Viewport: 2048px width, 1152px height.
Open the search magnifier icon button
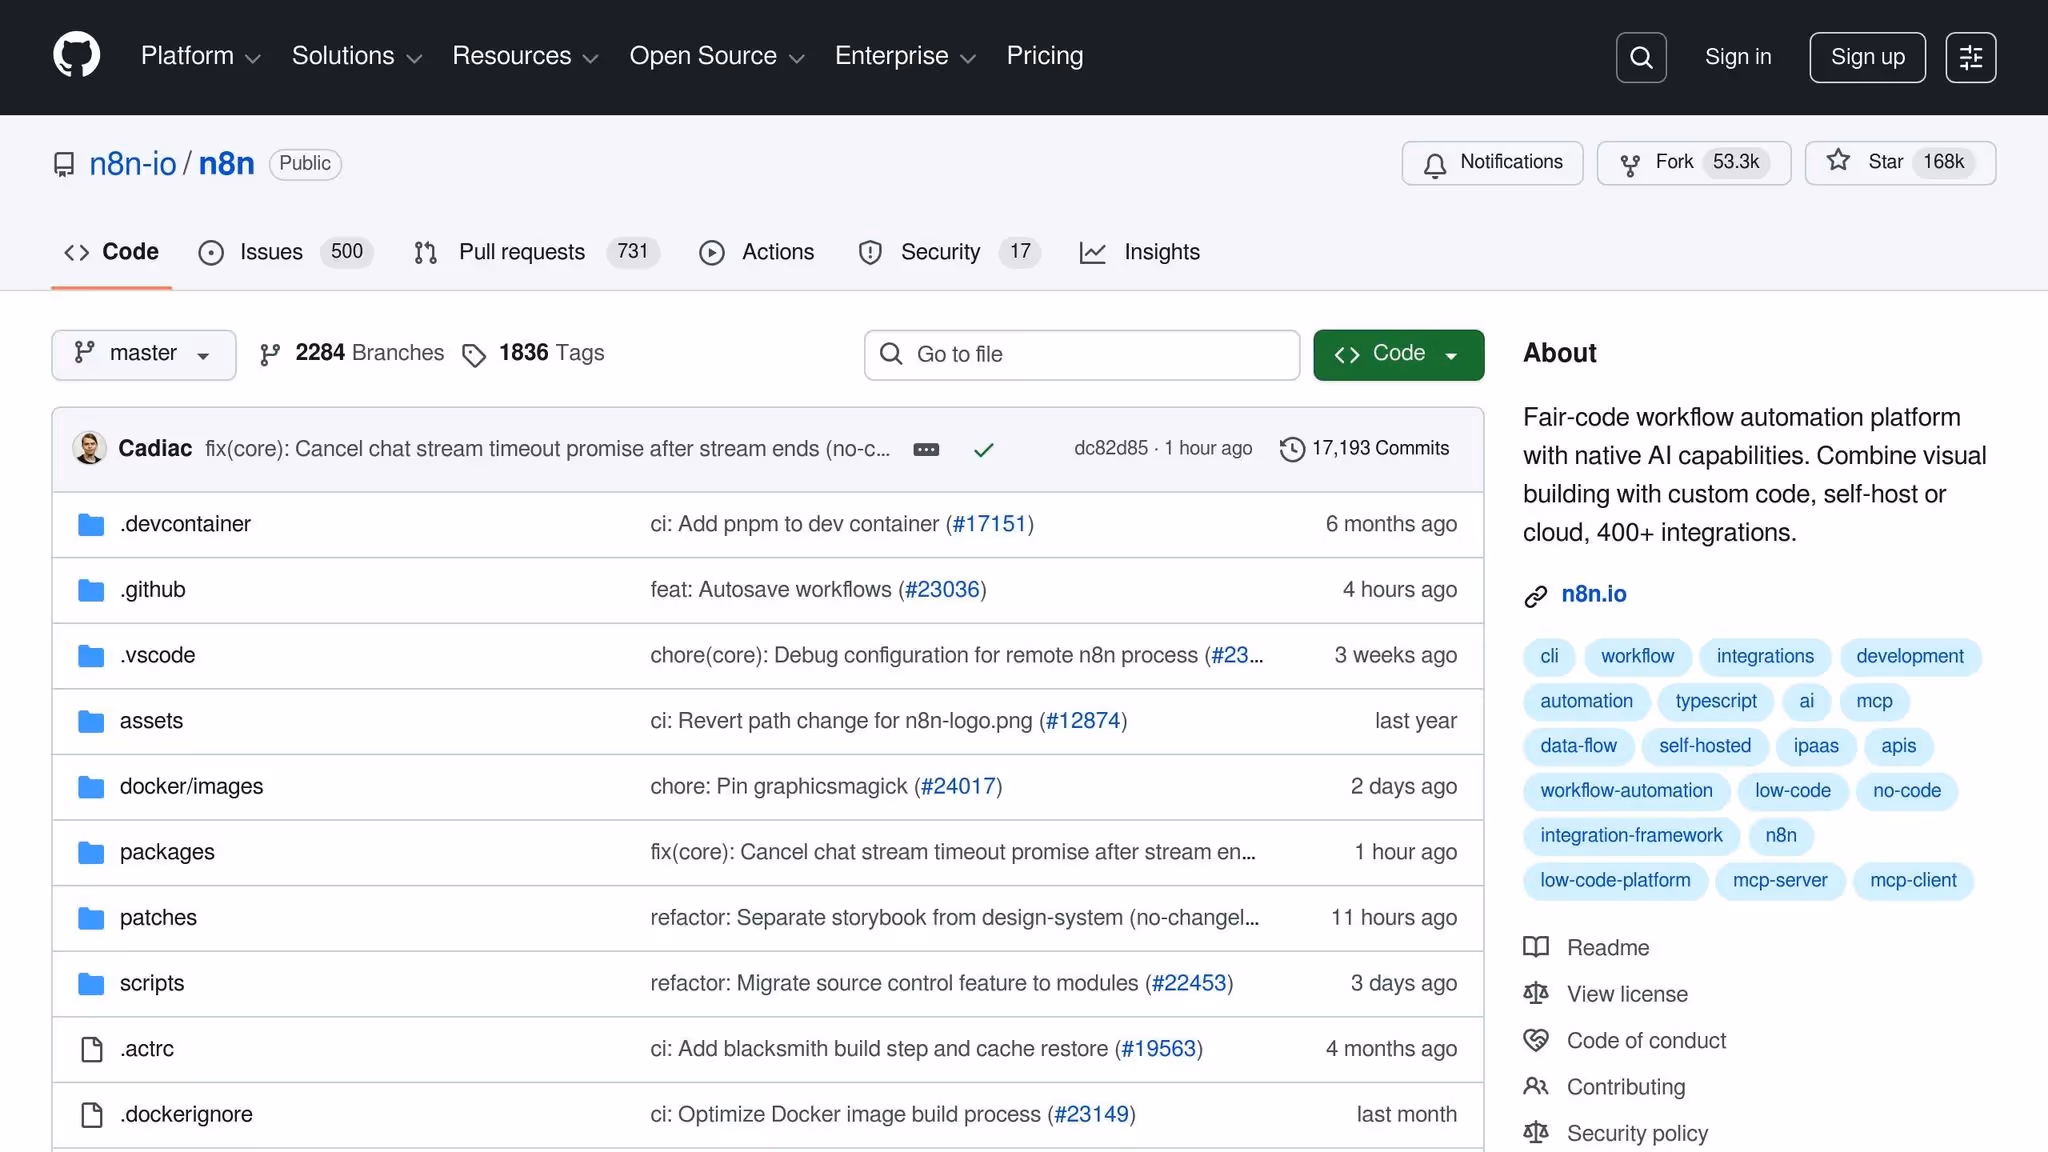point(1641,57)
